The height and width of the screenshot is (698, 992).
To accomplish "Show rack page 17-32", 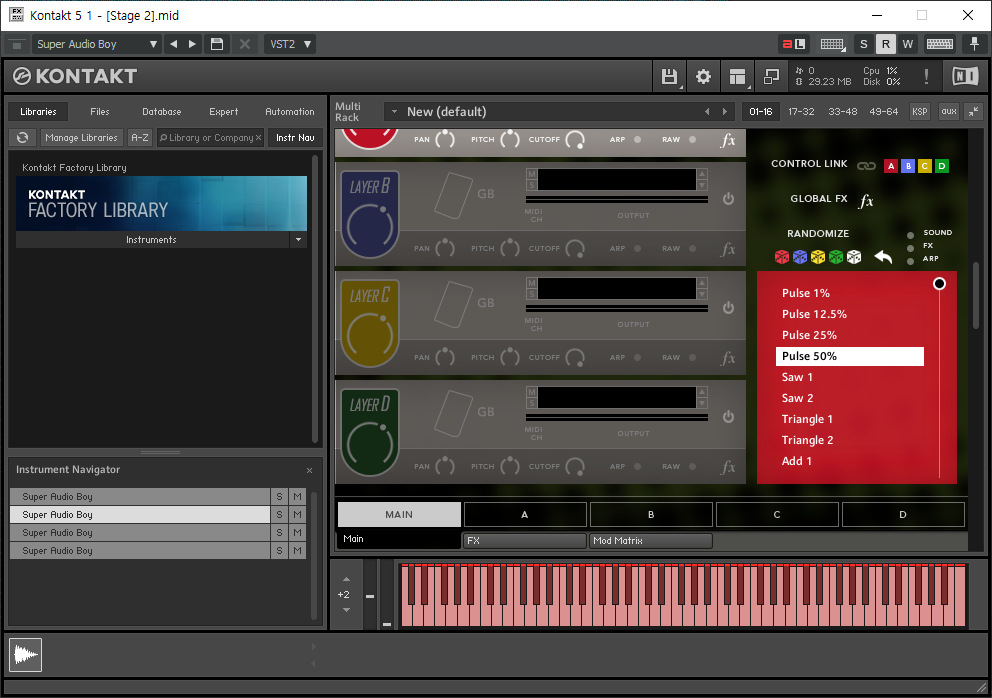I will click(x=801, y=111).
